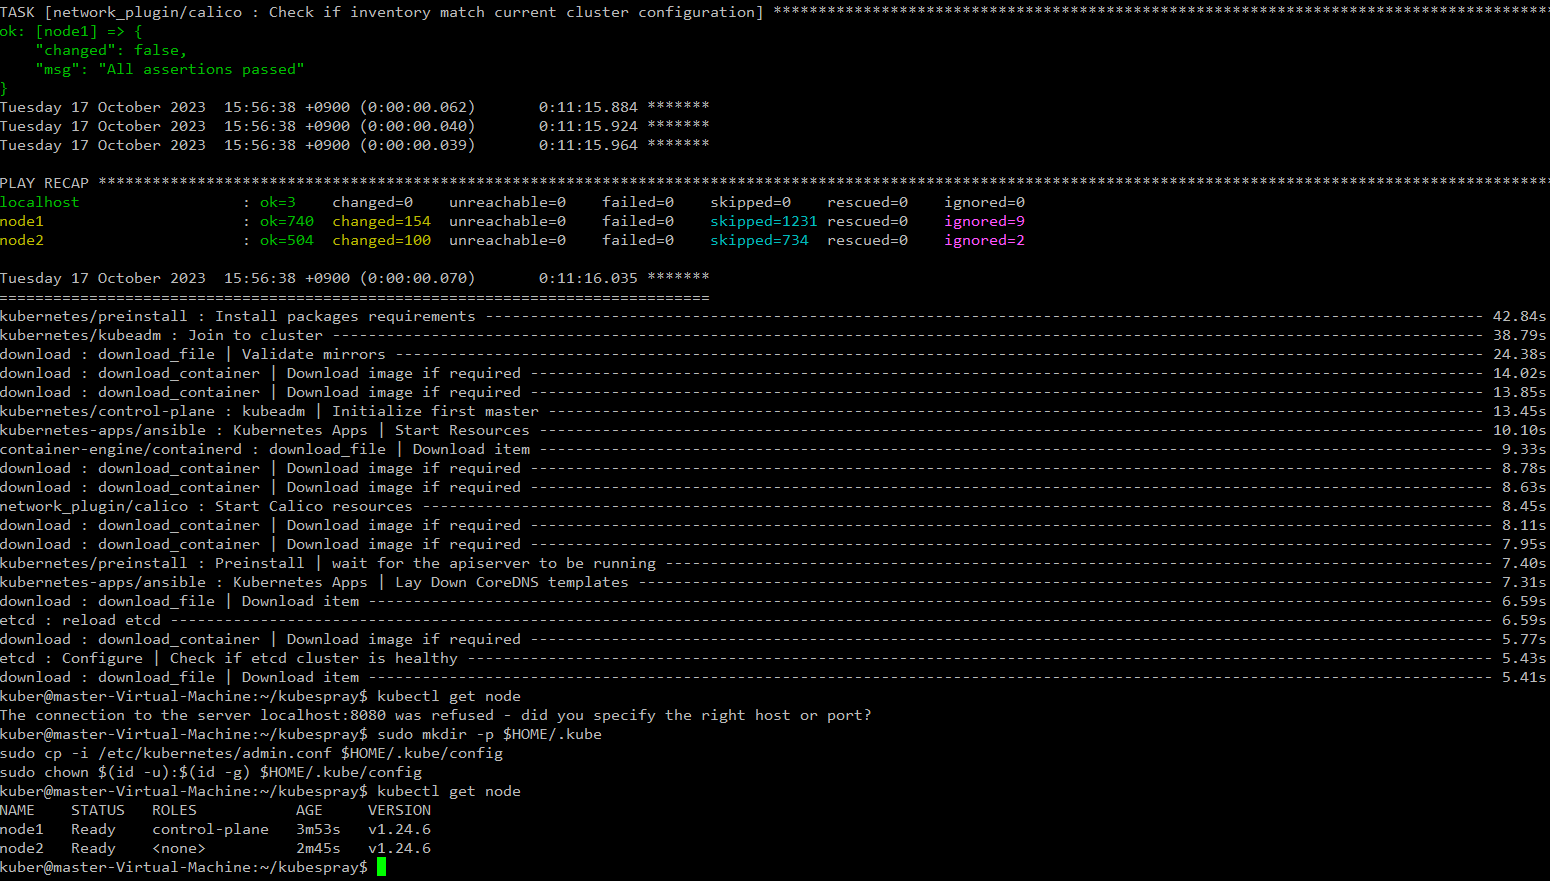1550x881 pixels.
Task: Select the 'ROLES' column header
Action: click(175, 810)
